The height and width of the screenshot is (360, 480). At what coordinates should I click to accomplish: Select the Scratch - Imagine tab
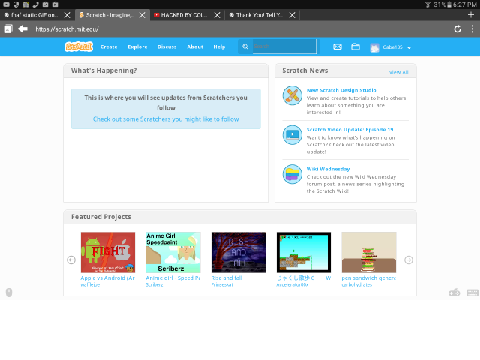[107, 15]
